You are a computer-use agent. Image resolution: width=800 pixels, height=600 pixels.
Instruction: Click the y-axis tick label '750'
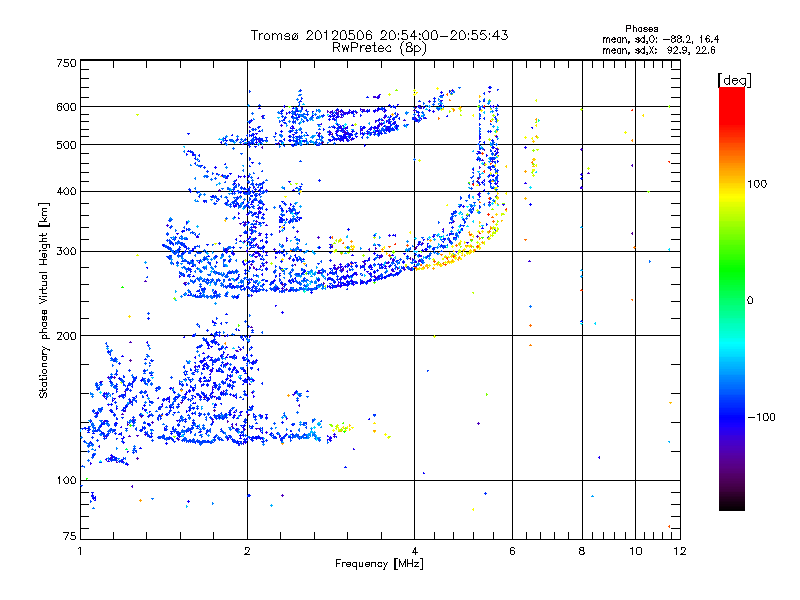[x=66, y=63]
